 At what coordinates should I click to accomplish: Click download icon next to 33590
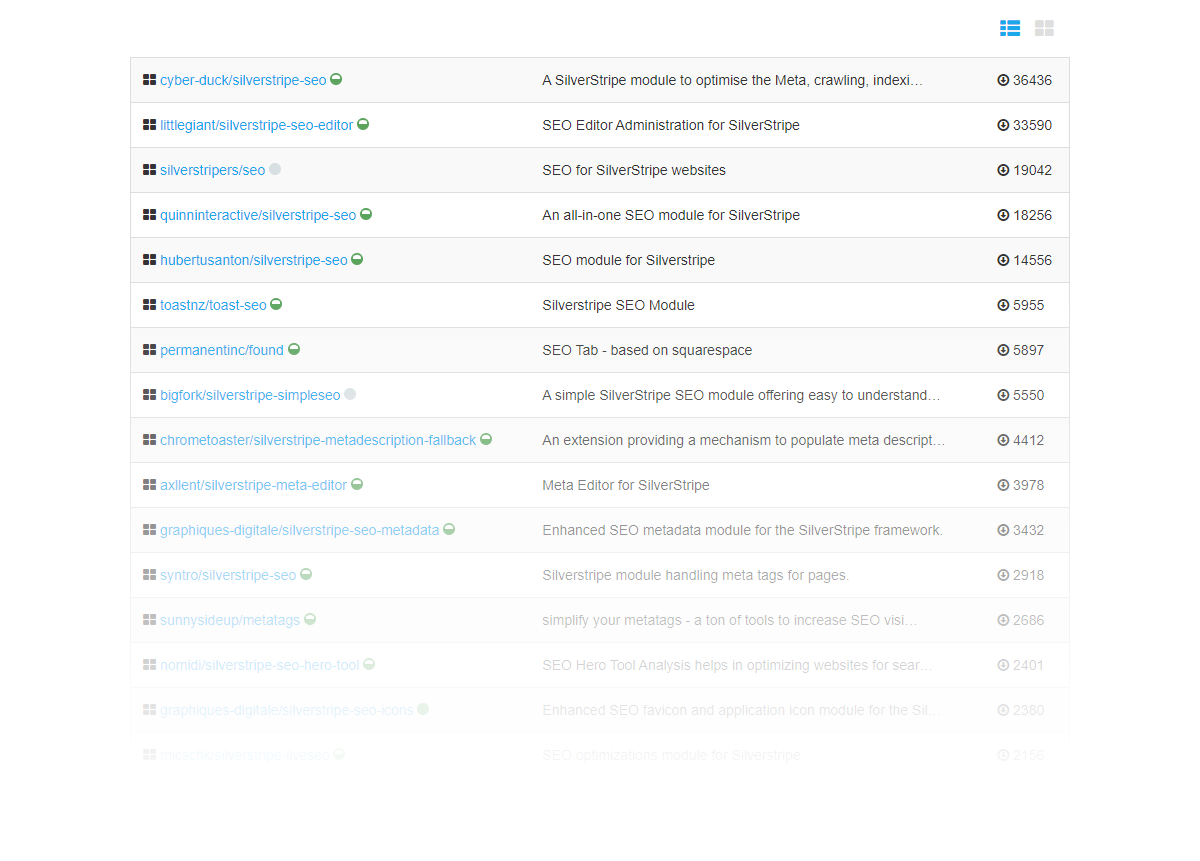[1003, 125]
